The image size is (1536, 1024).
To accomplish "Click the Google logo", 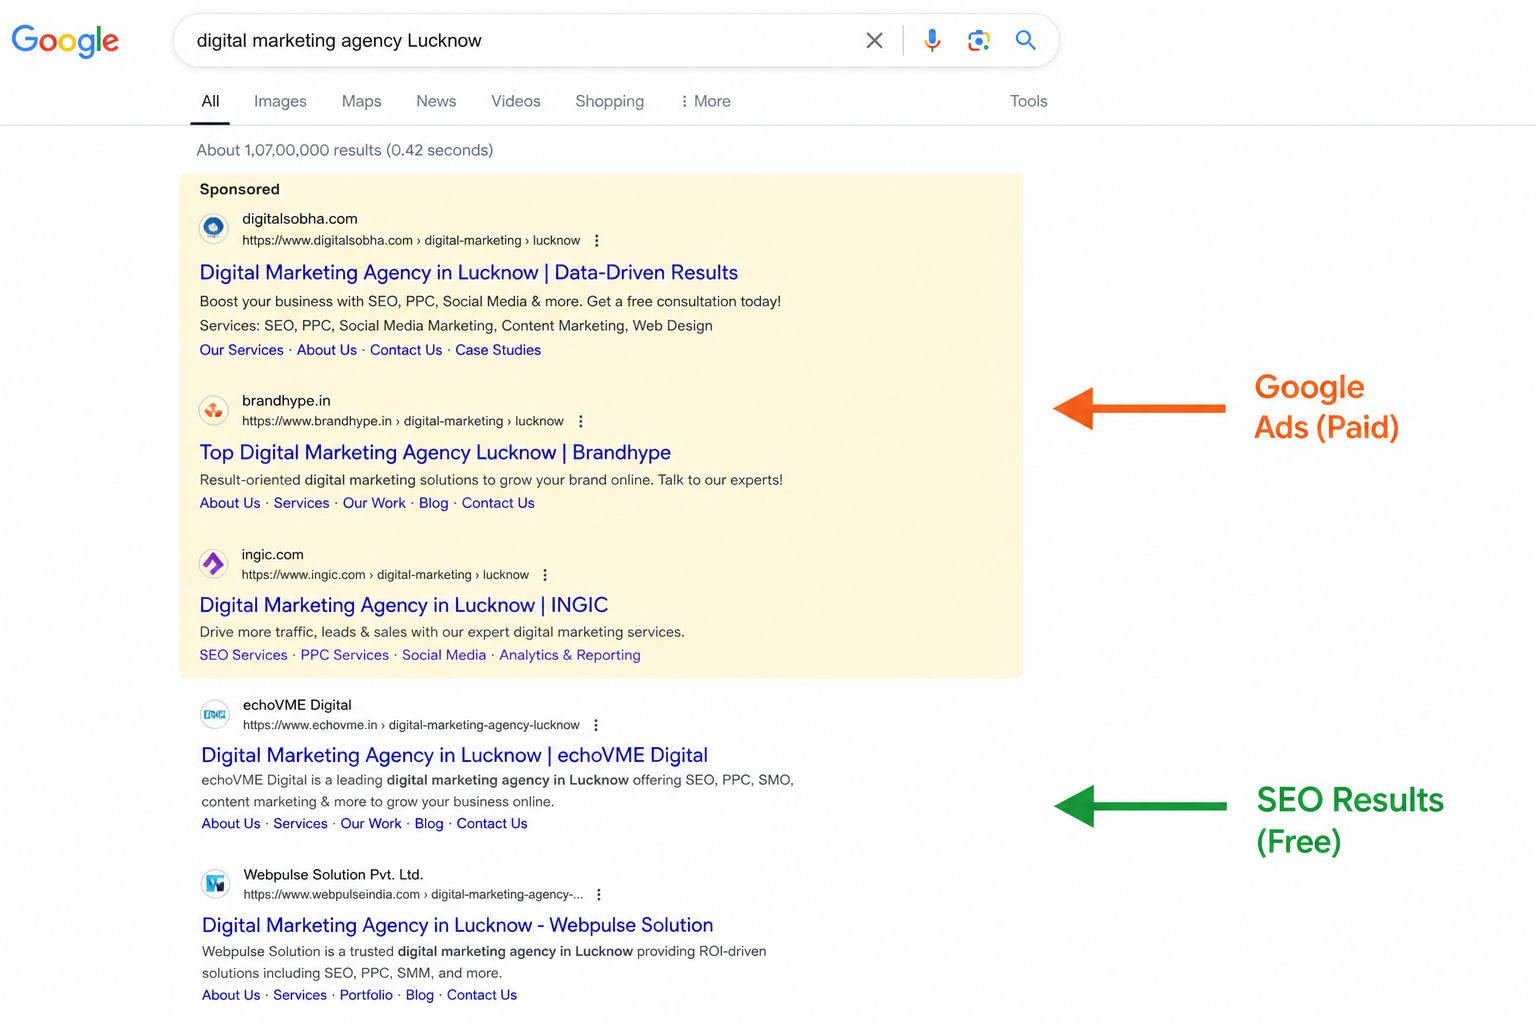I will pyautogui.click(x=65, y=40).
